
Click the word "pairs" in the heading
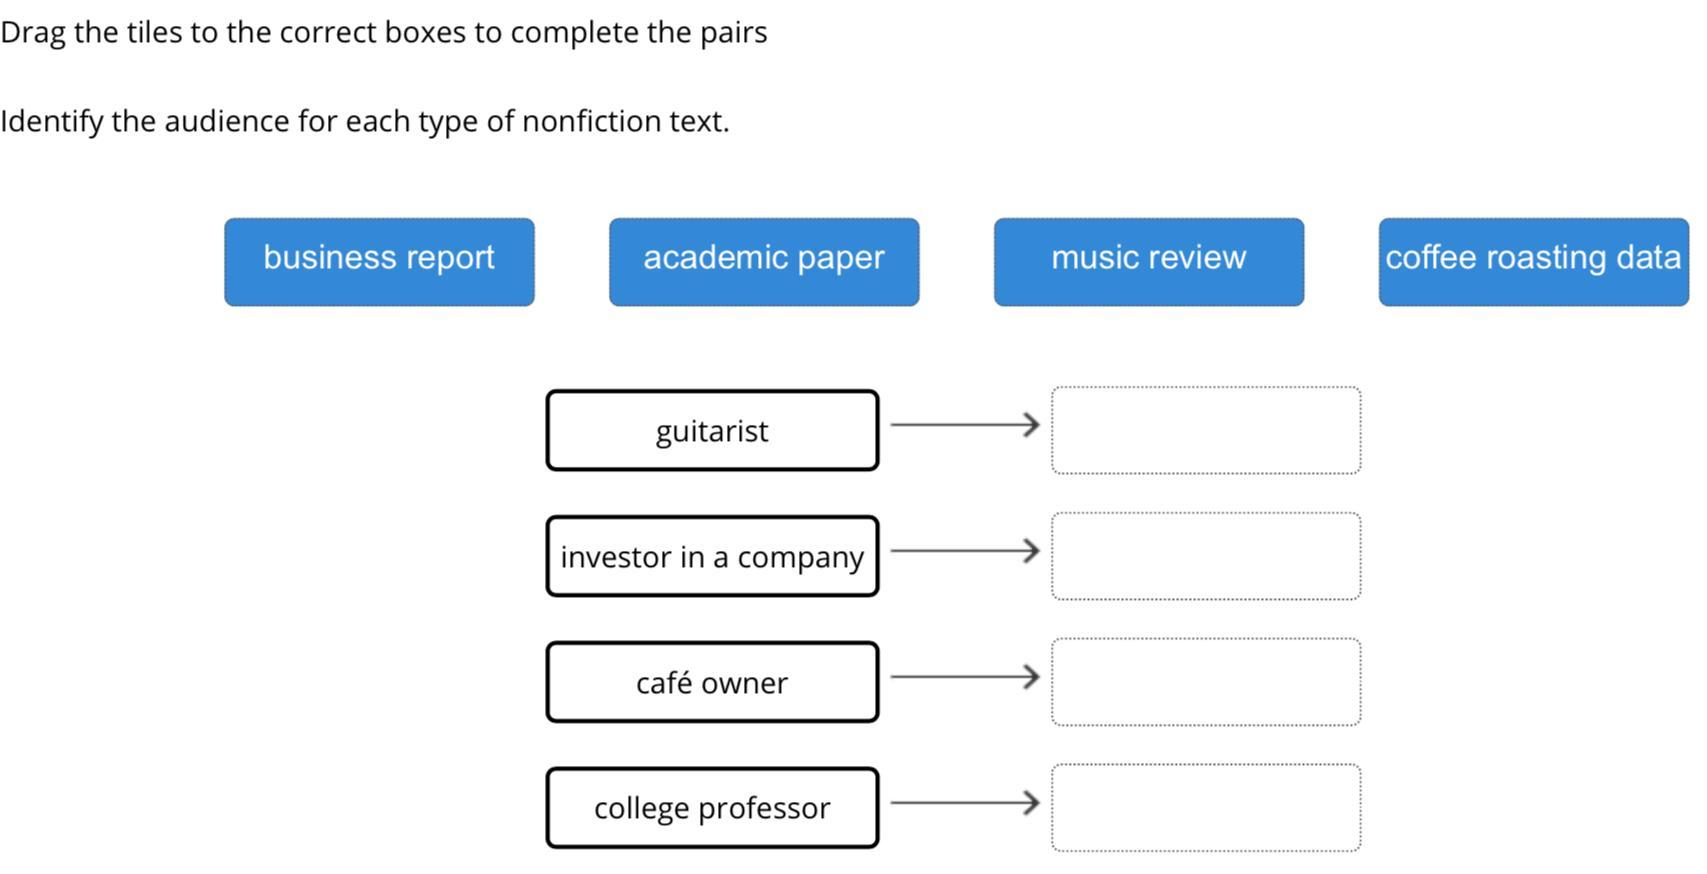(733, 33)
